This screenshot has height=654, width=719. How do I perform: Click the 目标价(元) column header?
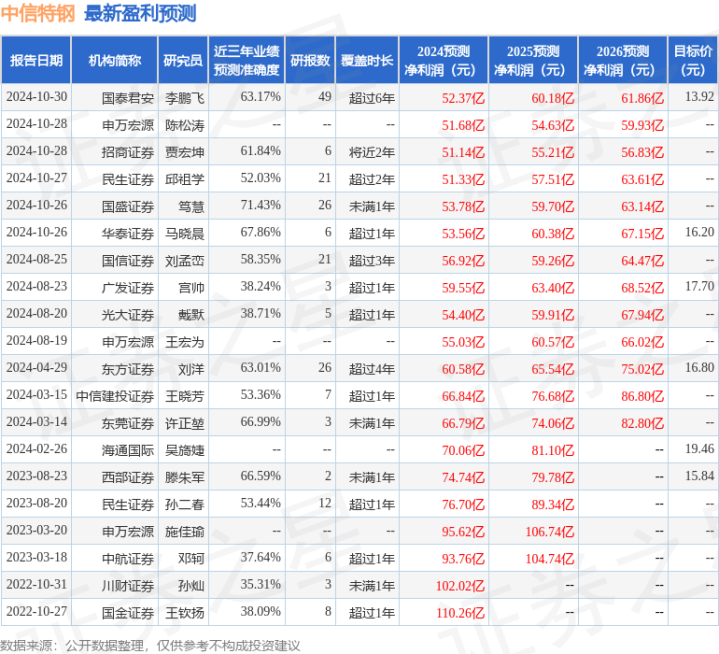pos(693,60)
